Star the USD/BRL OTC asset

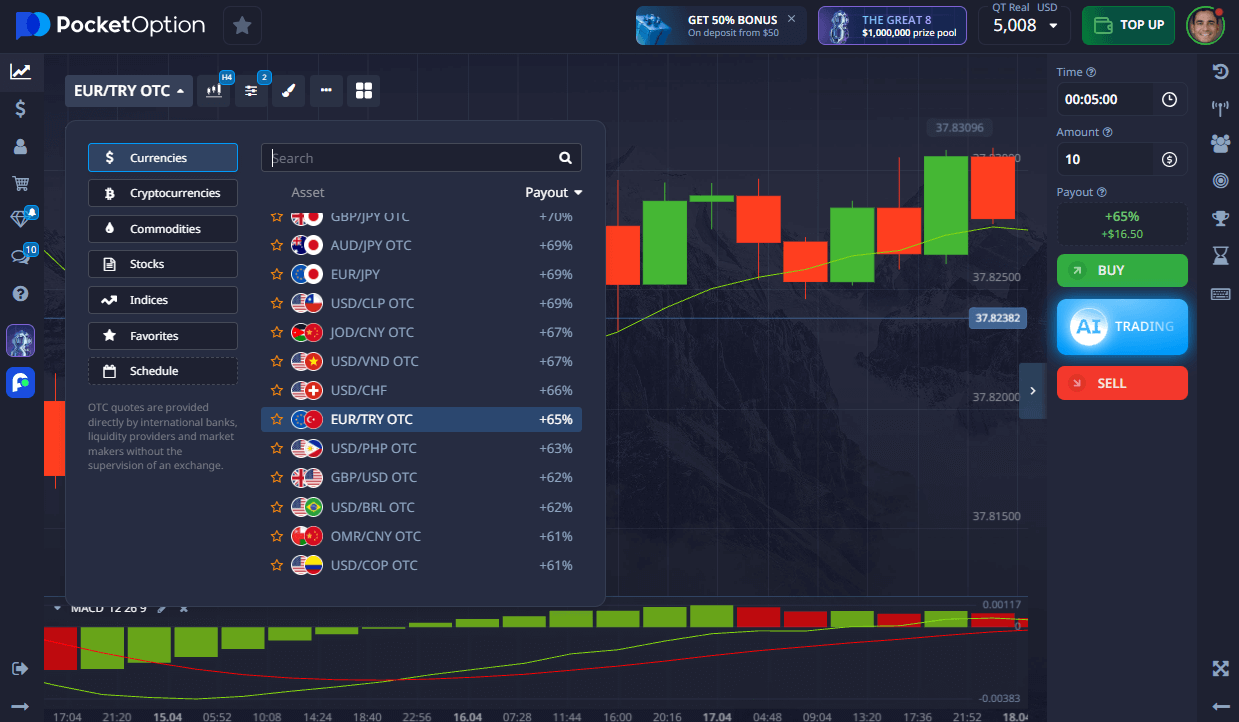277,507
